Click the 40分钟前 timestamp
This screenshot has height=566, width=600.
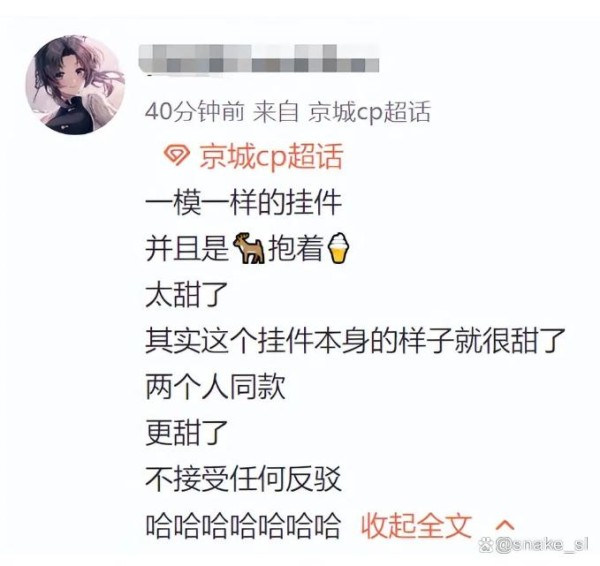click(x=194, y=112)
